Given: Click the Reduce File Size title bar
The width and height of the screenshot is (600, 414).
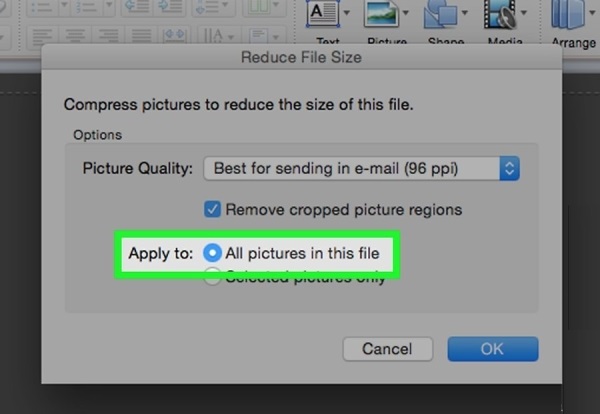Looking at the screenshot, I should (x=301, y=57).
